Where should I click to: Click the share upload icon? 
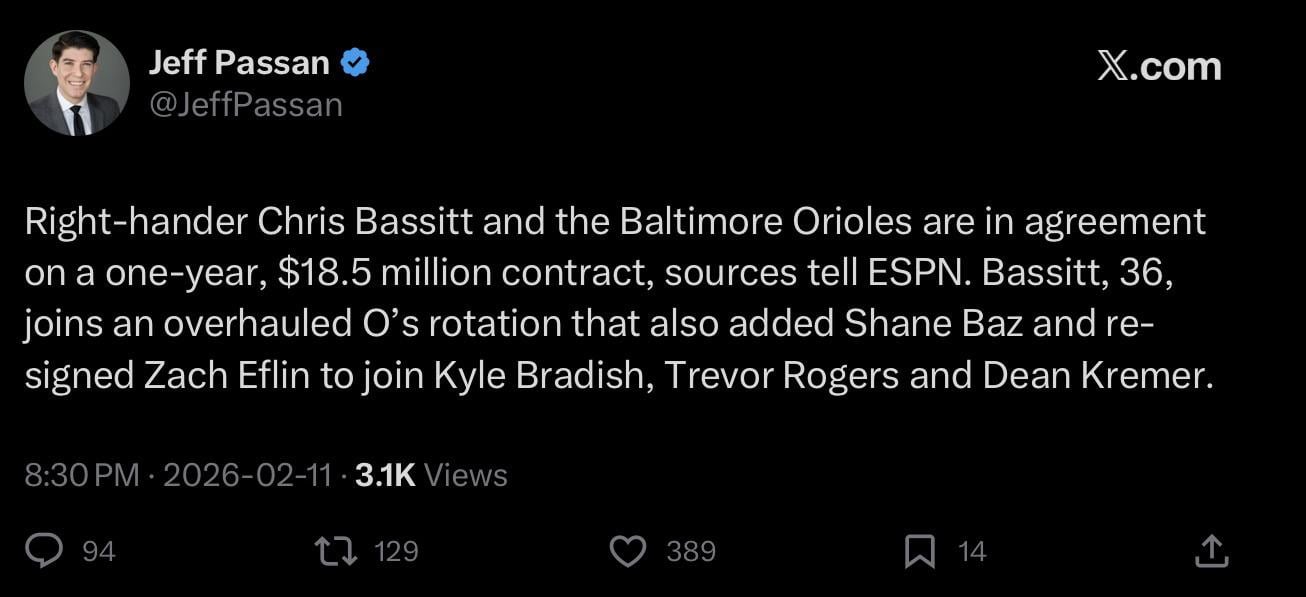(x=1213, y=549)
